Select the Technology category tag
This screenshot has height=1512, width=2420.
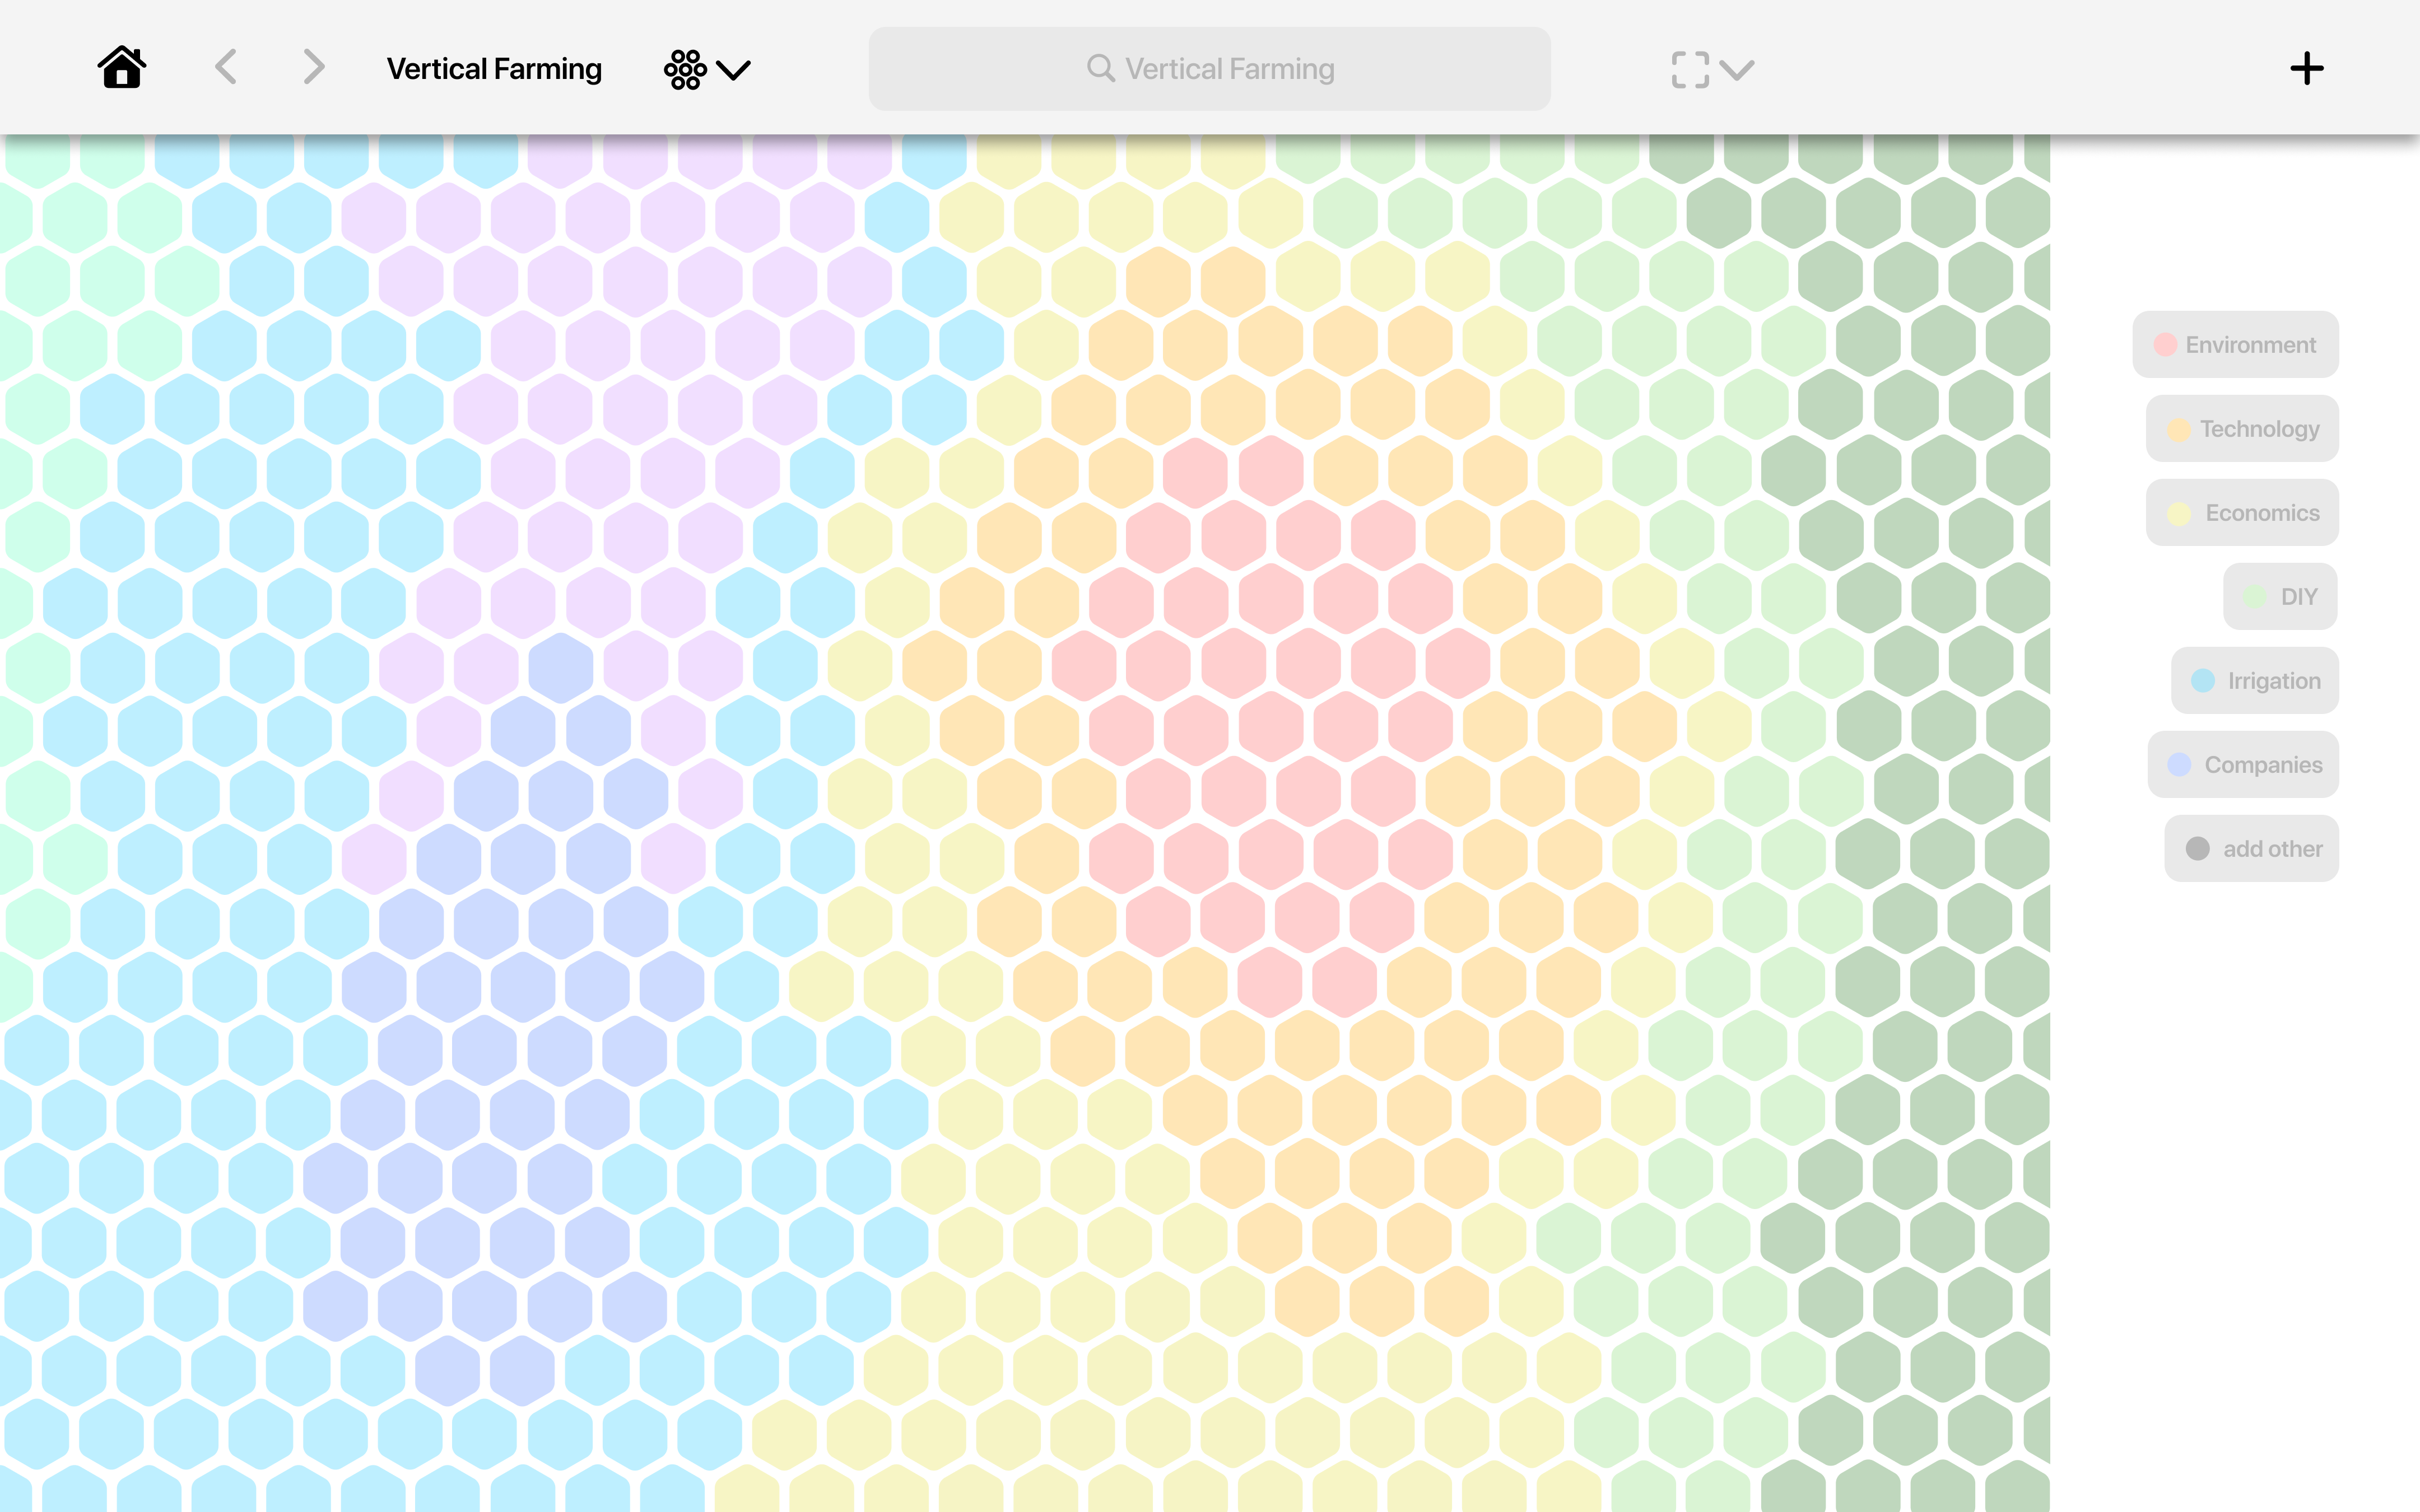tap(2242, 428)
